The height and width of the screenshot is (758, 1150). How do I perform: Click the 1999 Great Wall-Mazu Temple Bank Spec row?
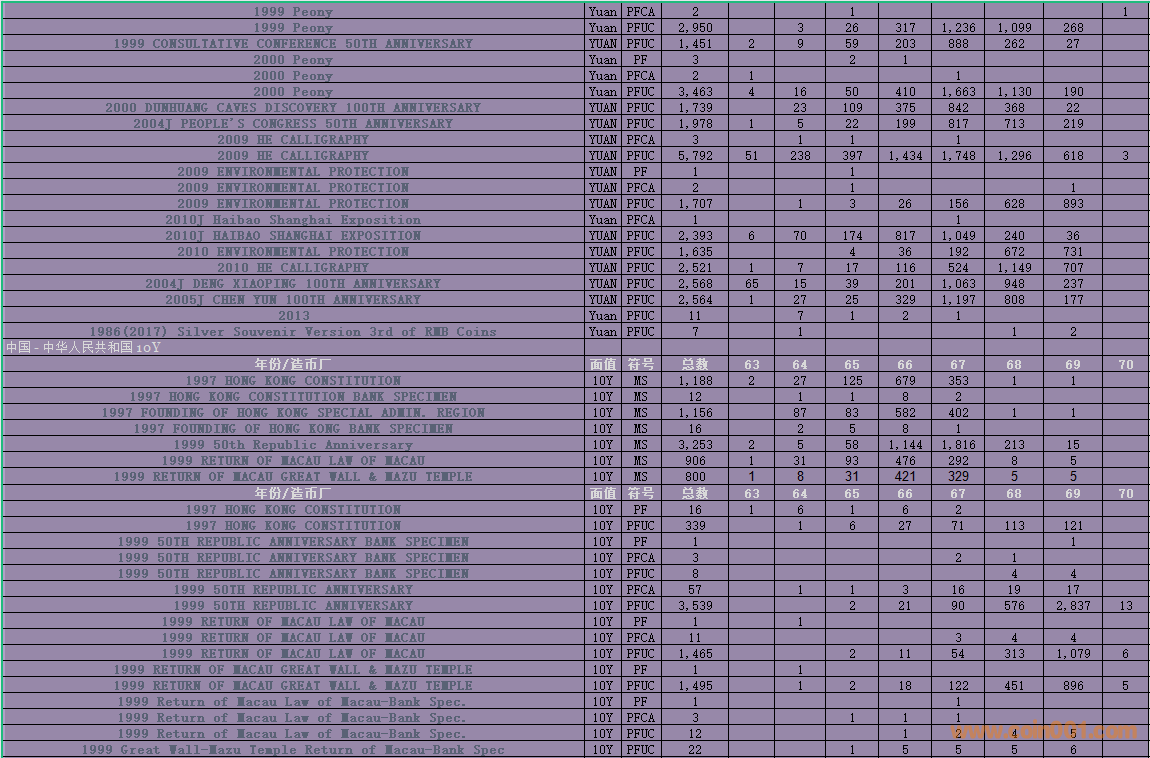click(293, 750)
